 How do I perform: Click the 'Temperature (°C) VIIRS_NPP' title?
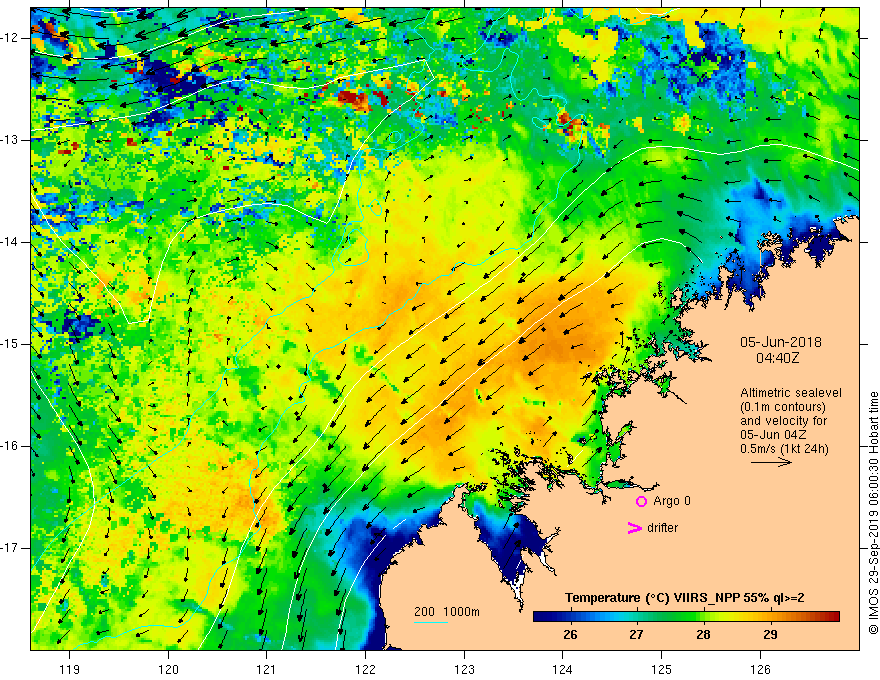(652, 598)
